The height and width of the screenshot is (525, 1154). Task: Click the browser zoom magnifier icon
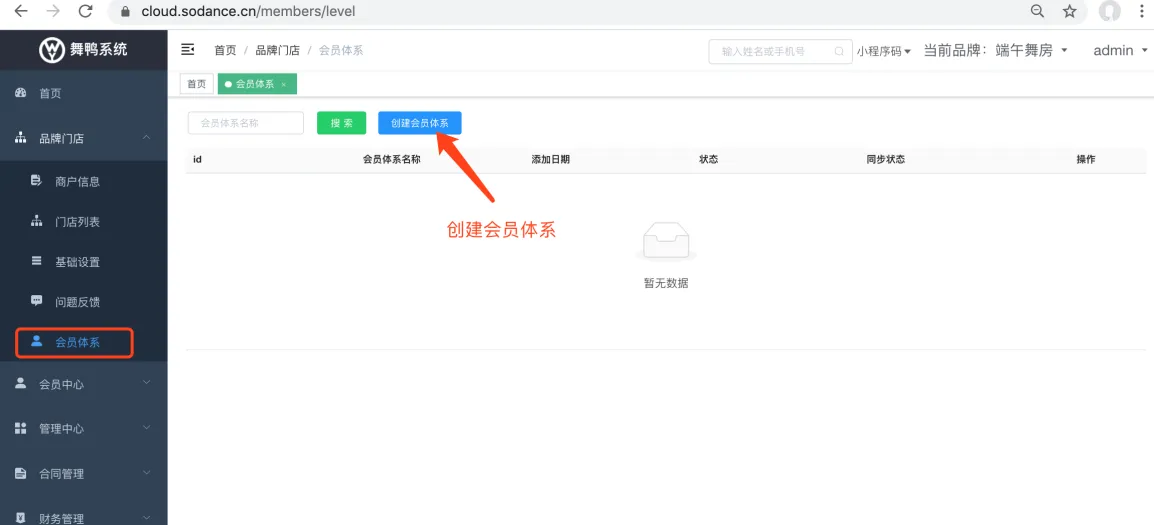pos(1038,12)
